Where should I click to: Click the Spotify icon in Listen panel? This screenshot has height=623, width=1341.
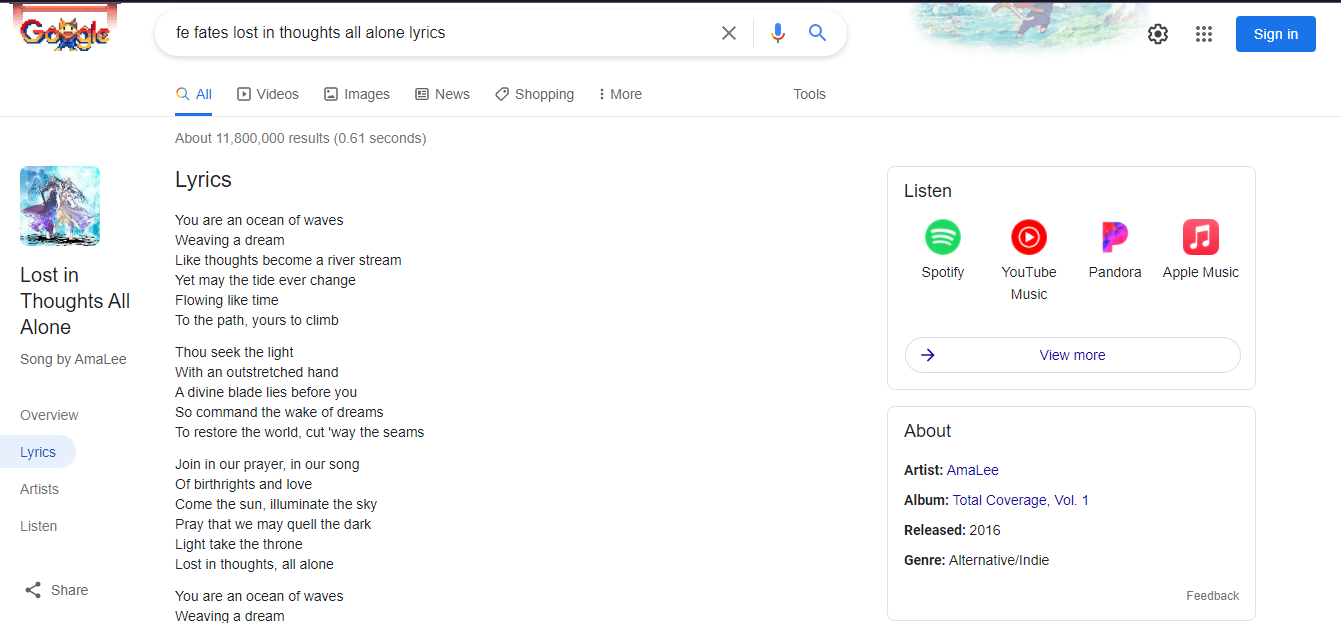click(x=942, y=238)
